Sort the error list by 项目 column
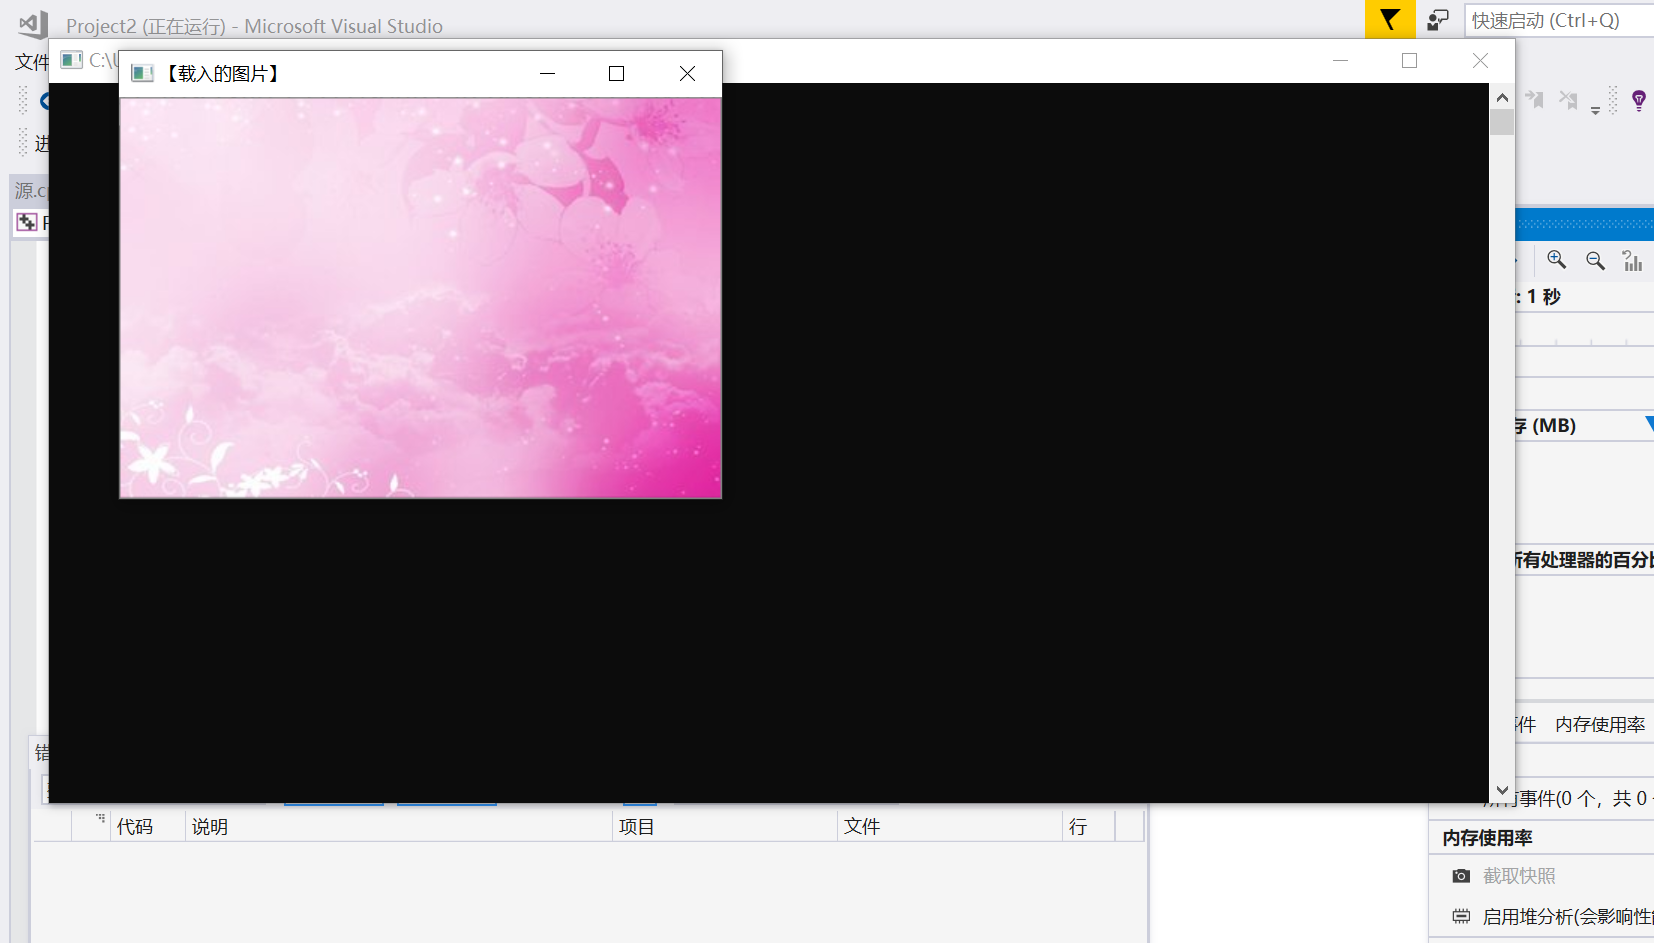This screenshot has width=1654, height=943. (724, 826)
